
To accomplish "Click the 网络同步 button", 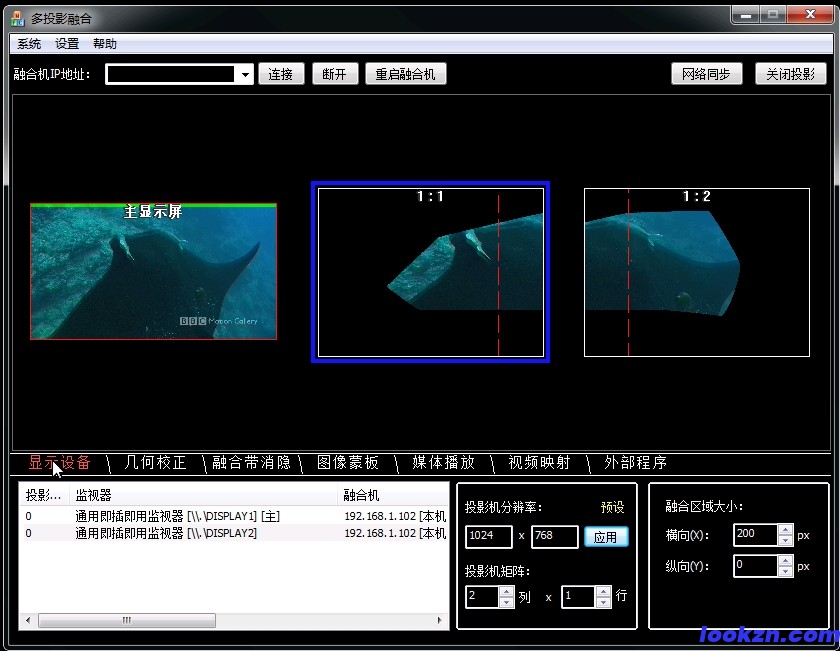I will [706, 74].
